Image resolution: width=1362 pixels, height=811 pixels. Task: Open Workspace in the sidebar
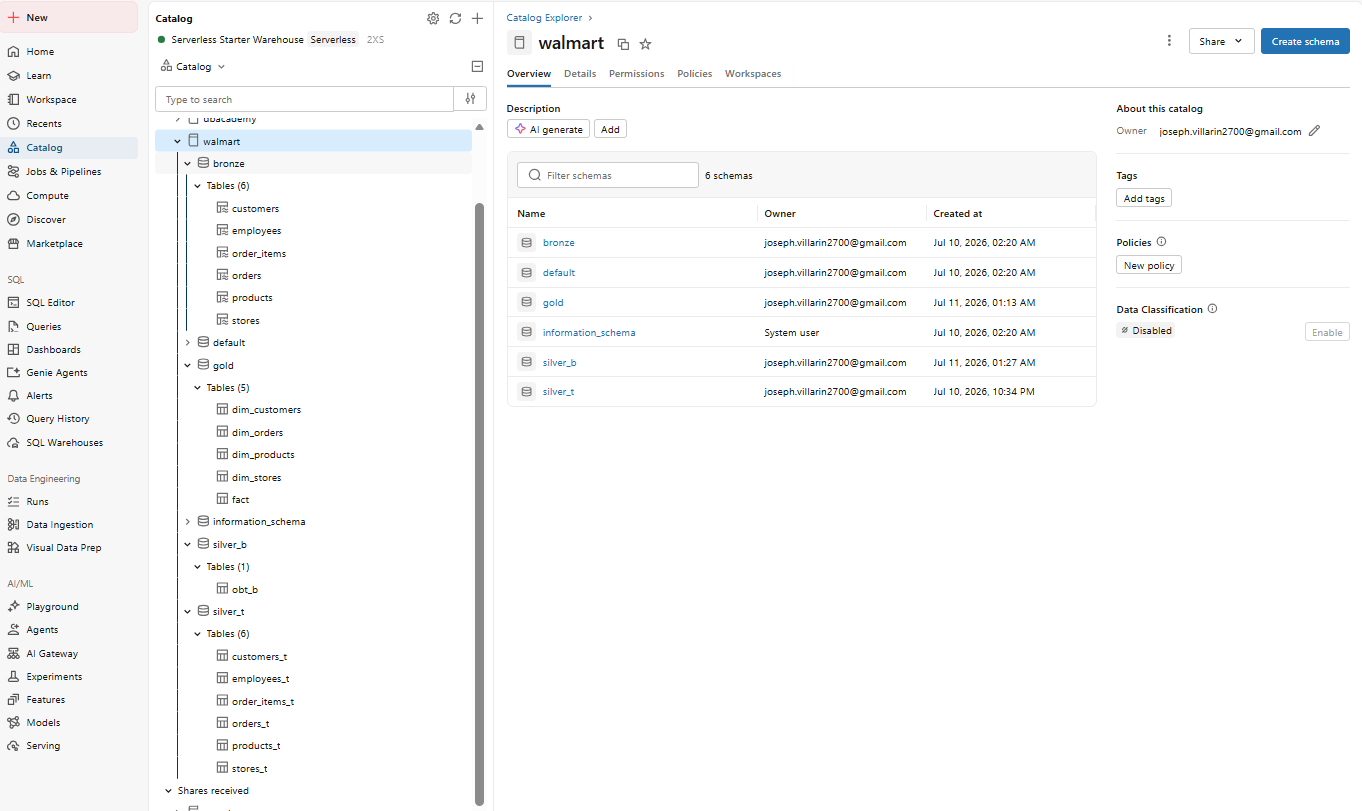[x=51, y=100]
